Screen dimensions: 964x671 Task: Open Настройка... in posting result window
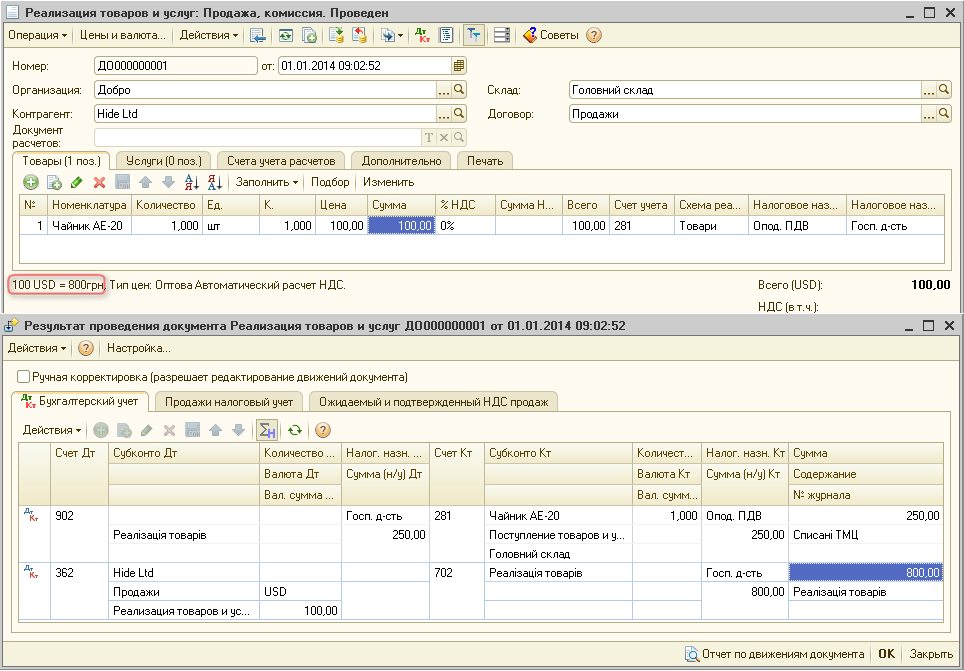click(x=139, y=348)
